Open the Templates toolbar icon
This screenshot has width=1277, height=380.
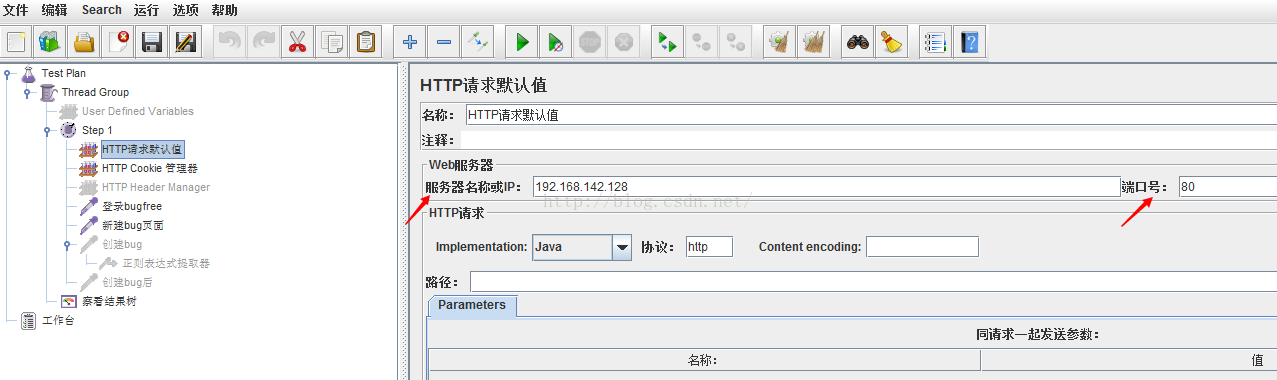tap(49, 42)
